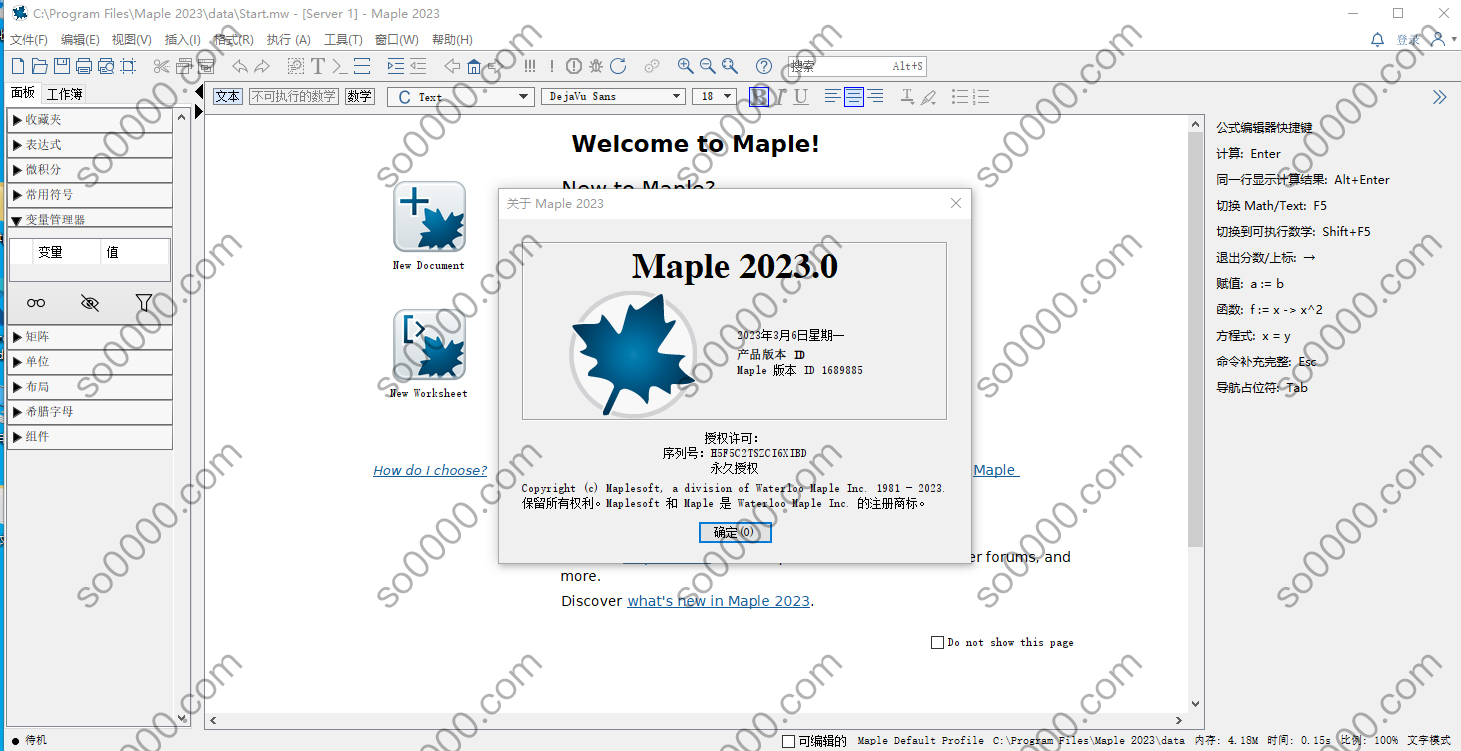Viewport: 1461px width, 751px height.
Task: Open the 编辑(E) menu
Action: [x=80, y=40]
